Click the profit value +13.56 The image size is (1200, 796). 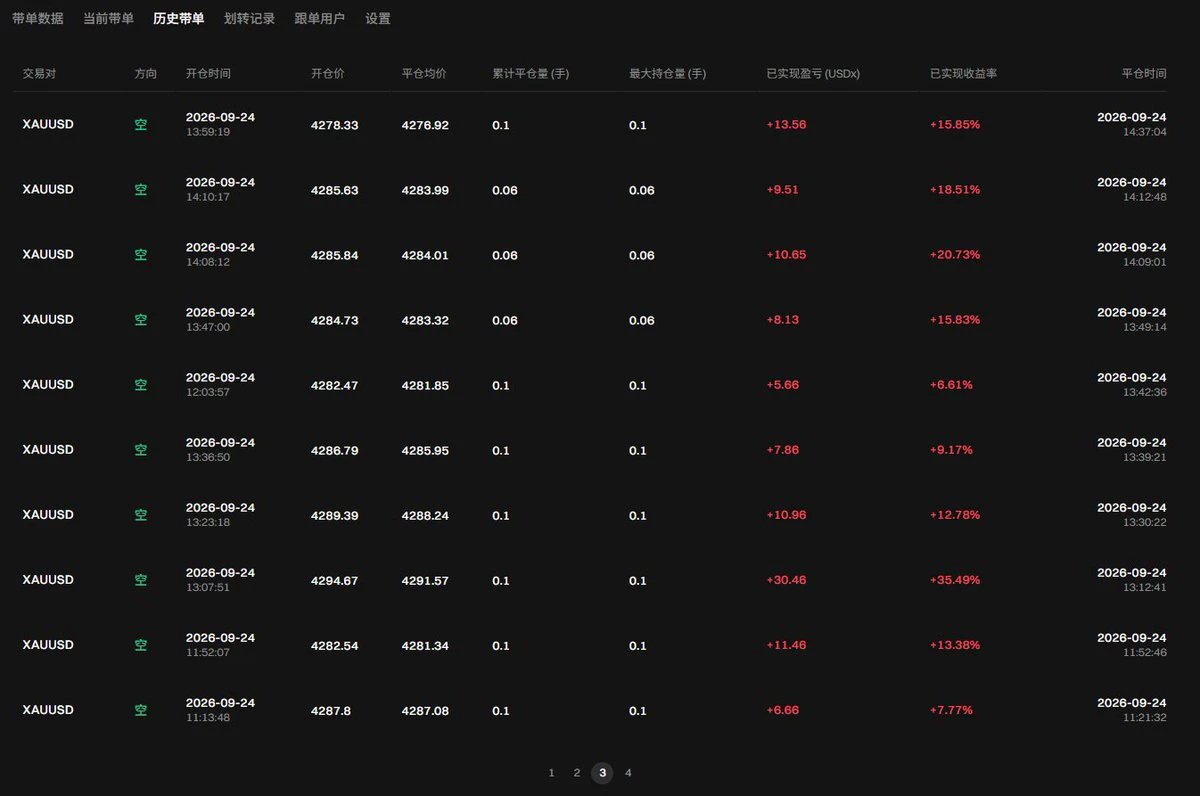786,125
